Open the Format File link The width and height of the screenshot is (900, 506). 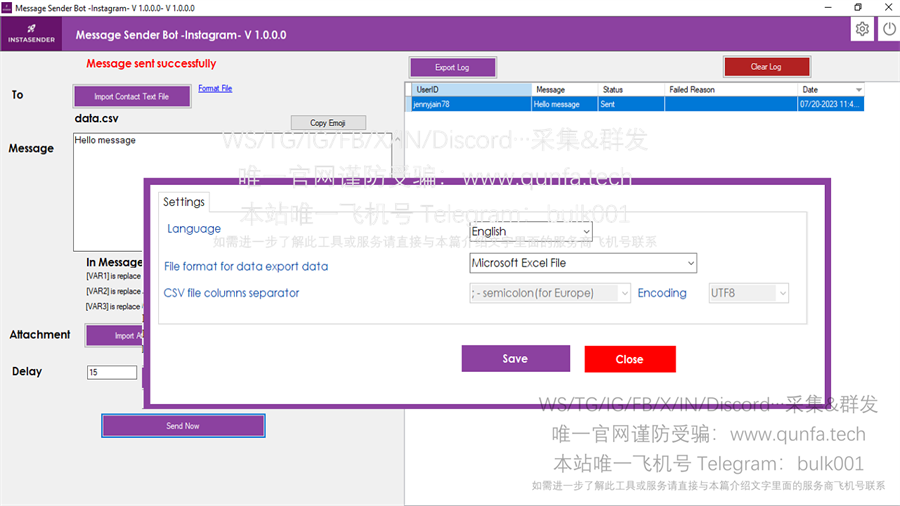(215, 88)
